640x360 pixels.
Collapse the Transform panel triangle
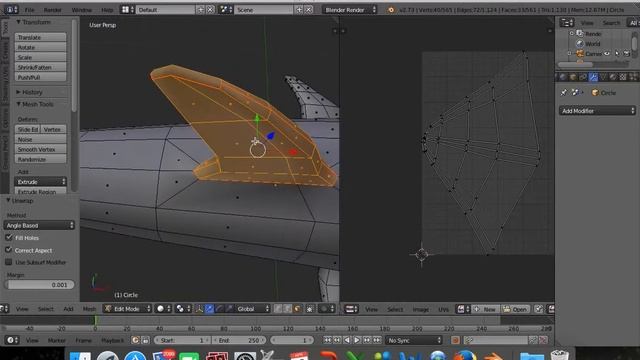pos(18,22)
